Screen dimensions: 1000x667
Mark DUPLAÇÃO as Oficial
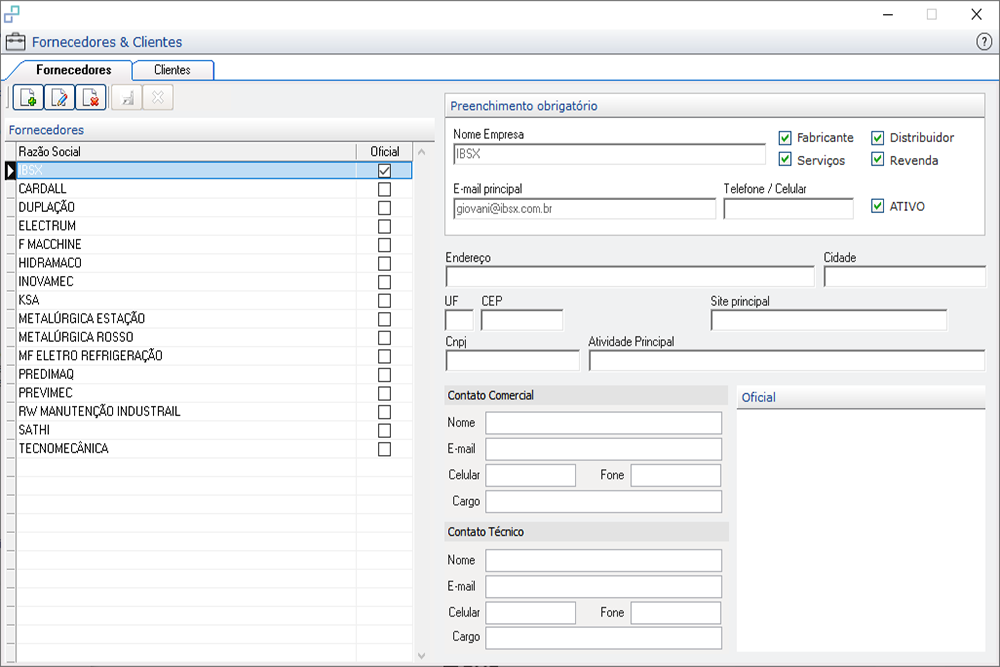[385, 208]
